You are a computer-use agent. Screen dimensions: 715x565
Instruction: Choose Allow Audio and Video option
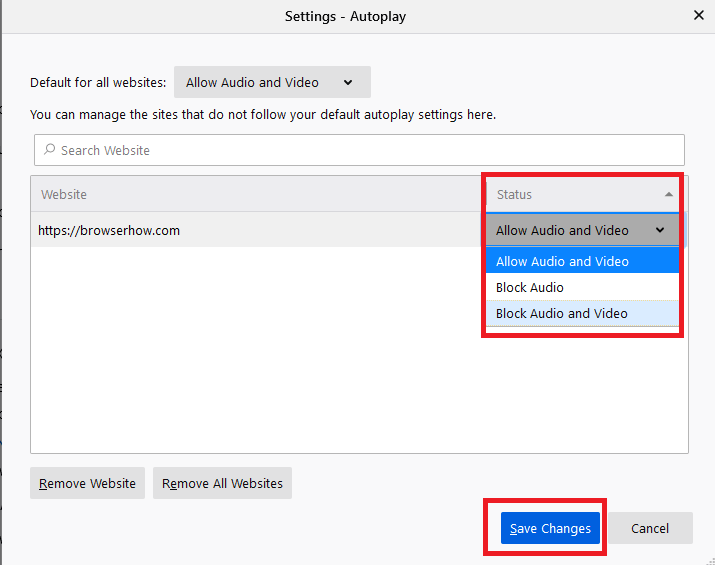point(582,261)
